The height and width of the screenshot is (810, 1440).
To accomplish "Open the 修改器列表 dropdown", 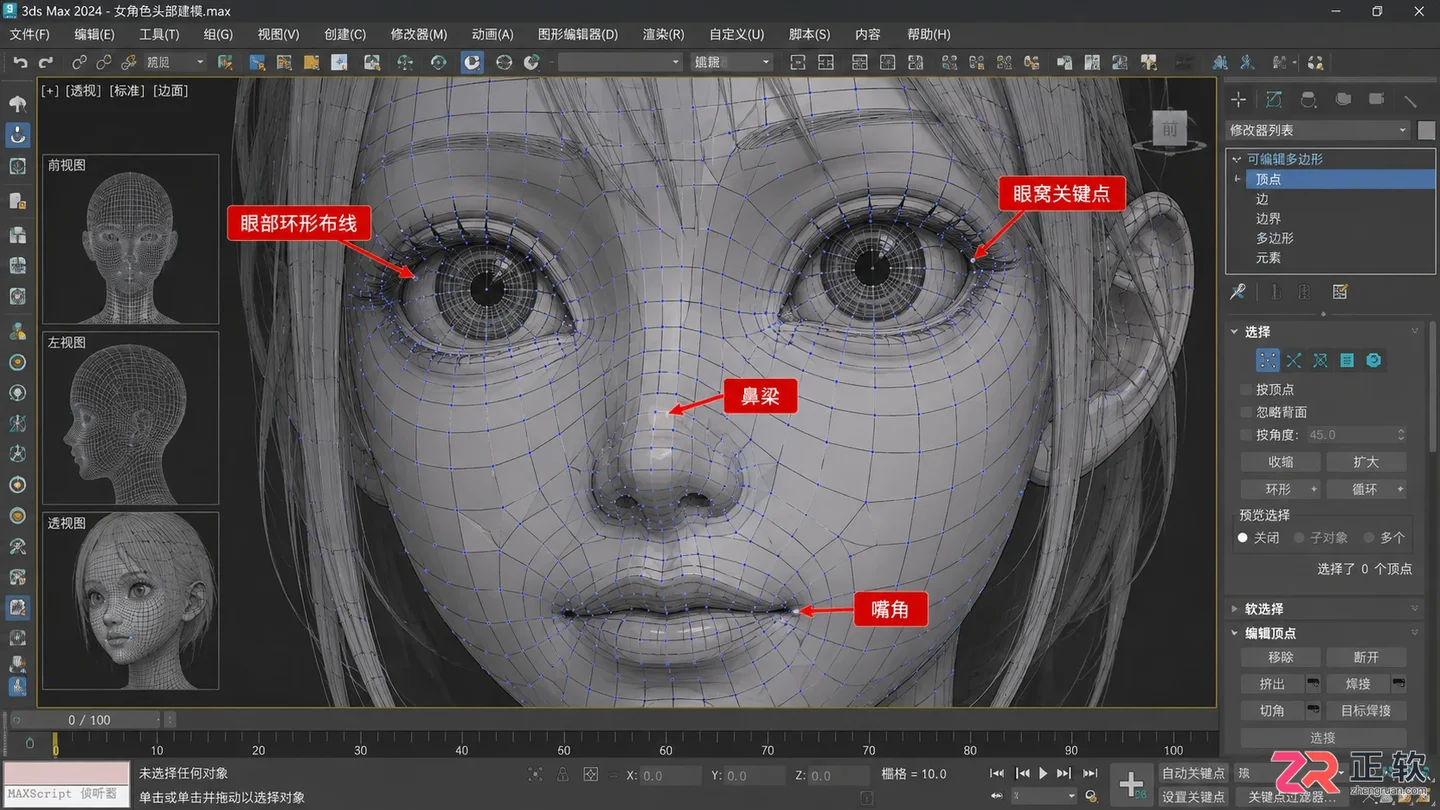I will (x=1318, y=130).
